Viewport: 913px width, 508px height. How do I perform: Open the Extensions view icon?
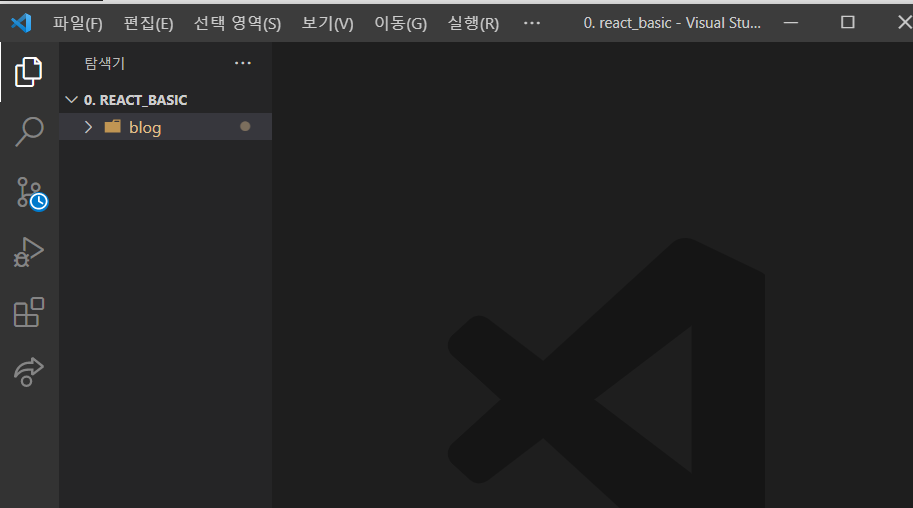(x=29, y=312)
